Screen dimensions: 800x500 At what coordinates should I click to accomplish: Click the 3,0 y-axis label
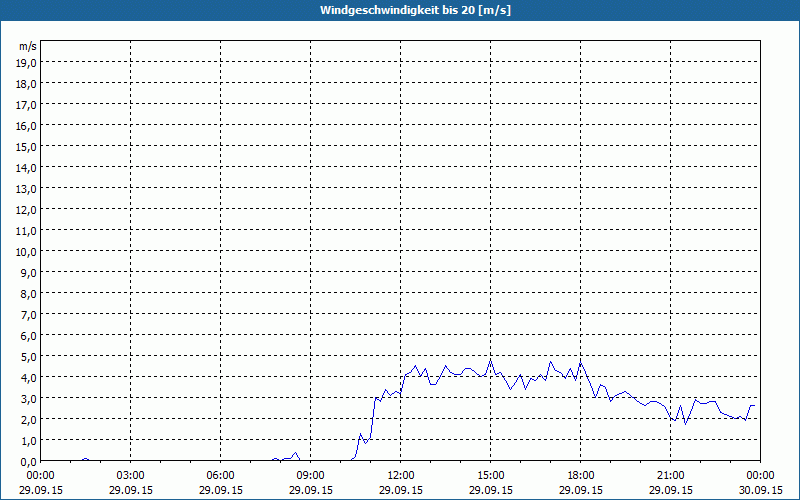coord(29,398)
